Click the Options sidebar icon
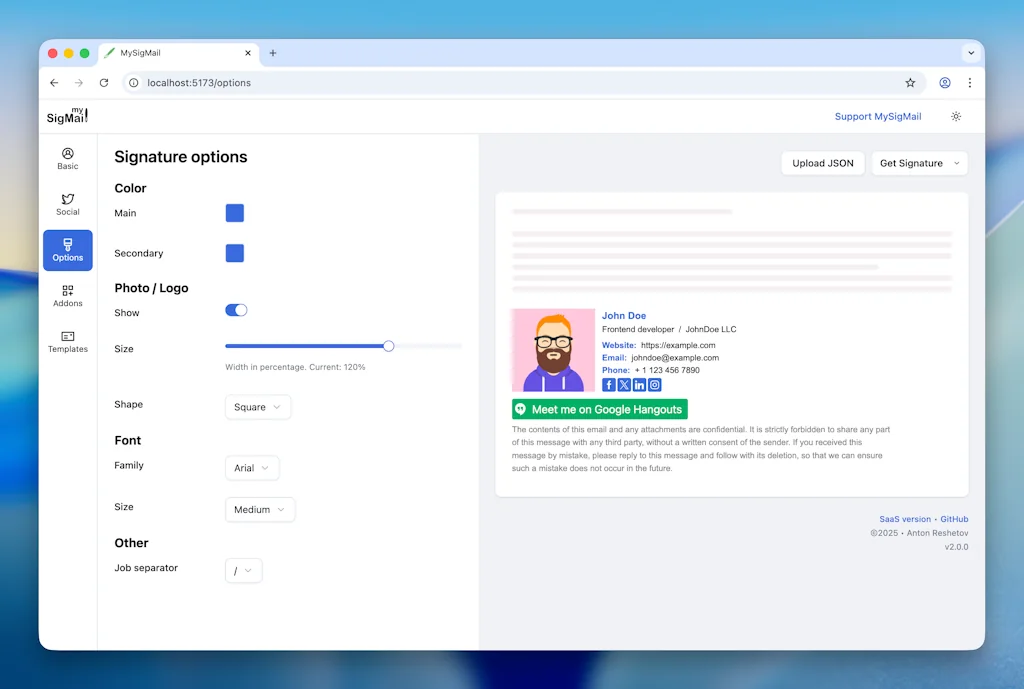This screenshot has width=1024, height=689. (67, 250)
